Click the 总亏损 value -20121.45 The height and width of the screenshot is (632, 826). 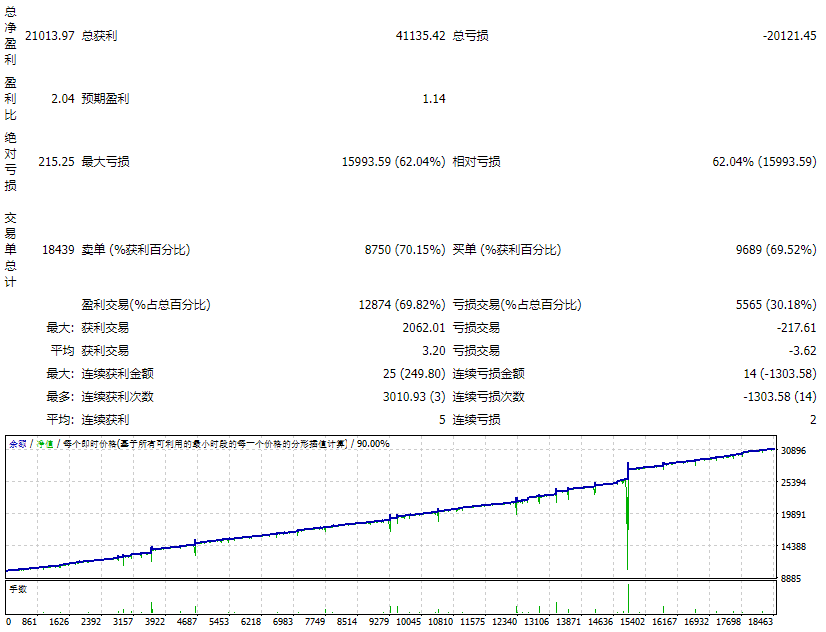(789, 36)
